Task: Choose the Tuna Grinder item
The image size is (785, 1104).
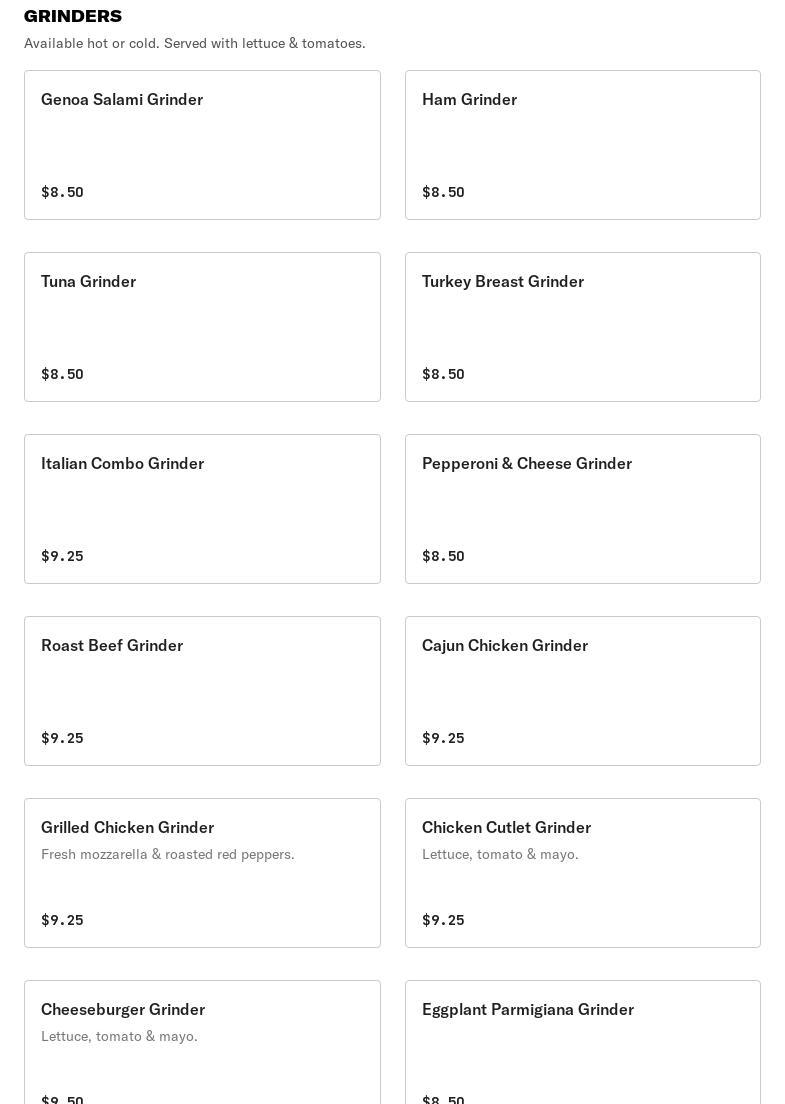Action: click(202, 327)
